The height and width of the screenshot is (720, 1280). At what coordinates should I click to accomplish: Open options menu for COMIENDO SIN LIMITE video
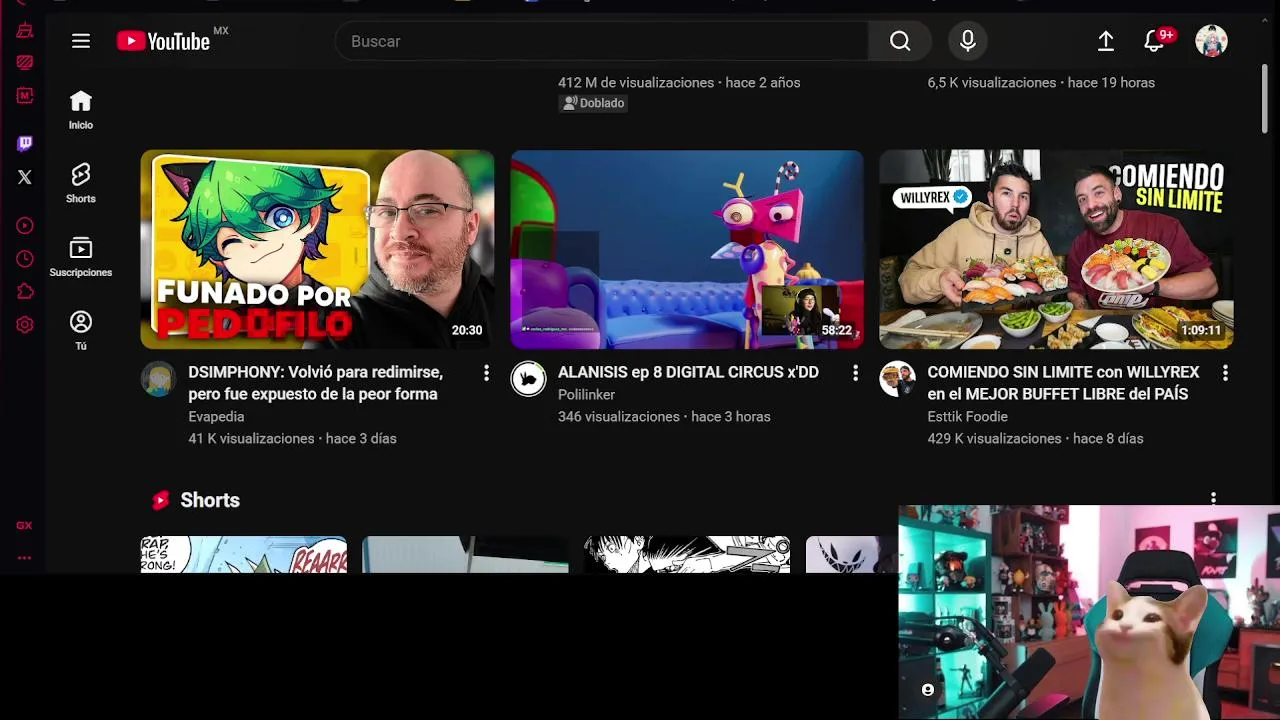click(1225, 373)
